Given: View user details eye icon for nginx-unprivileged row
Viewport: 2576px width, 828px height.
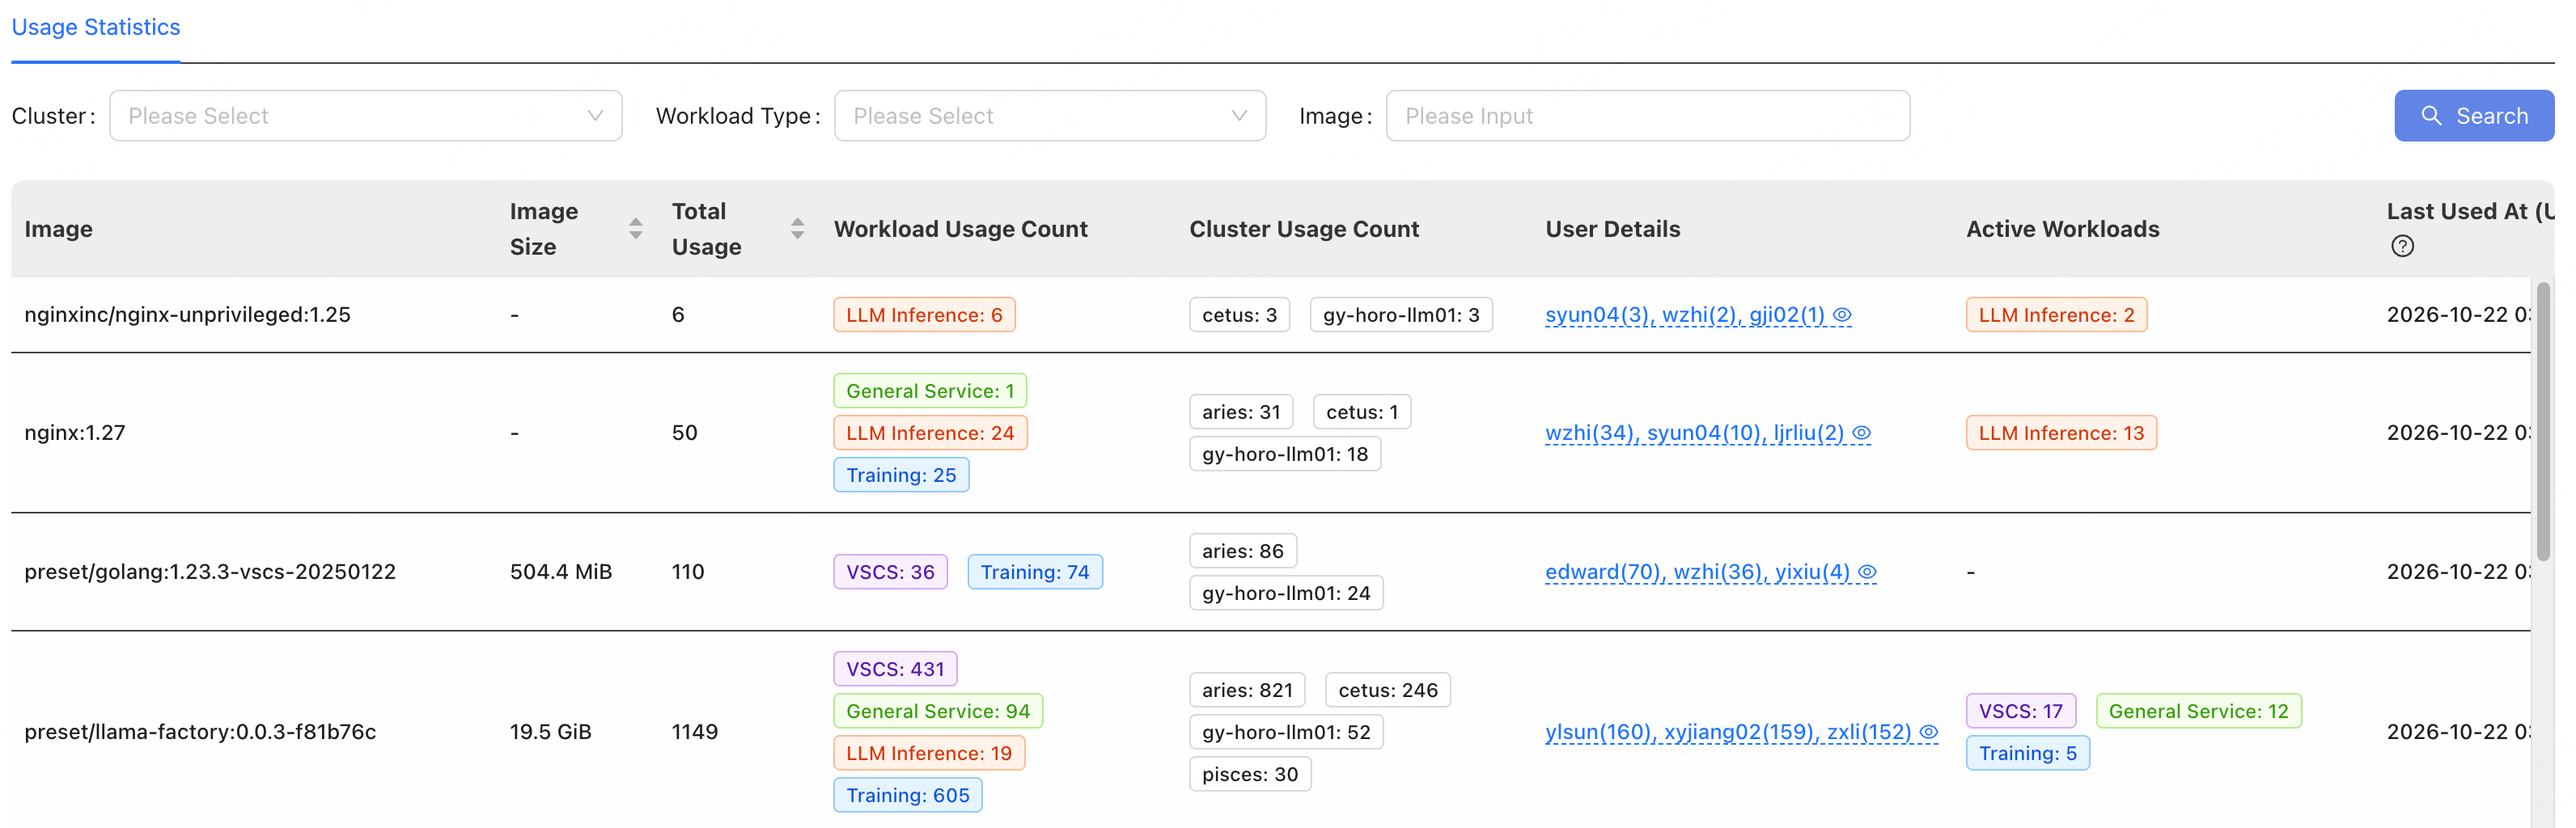Looking at the screenshot, I should tap(1842, 315).
